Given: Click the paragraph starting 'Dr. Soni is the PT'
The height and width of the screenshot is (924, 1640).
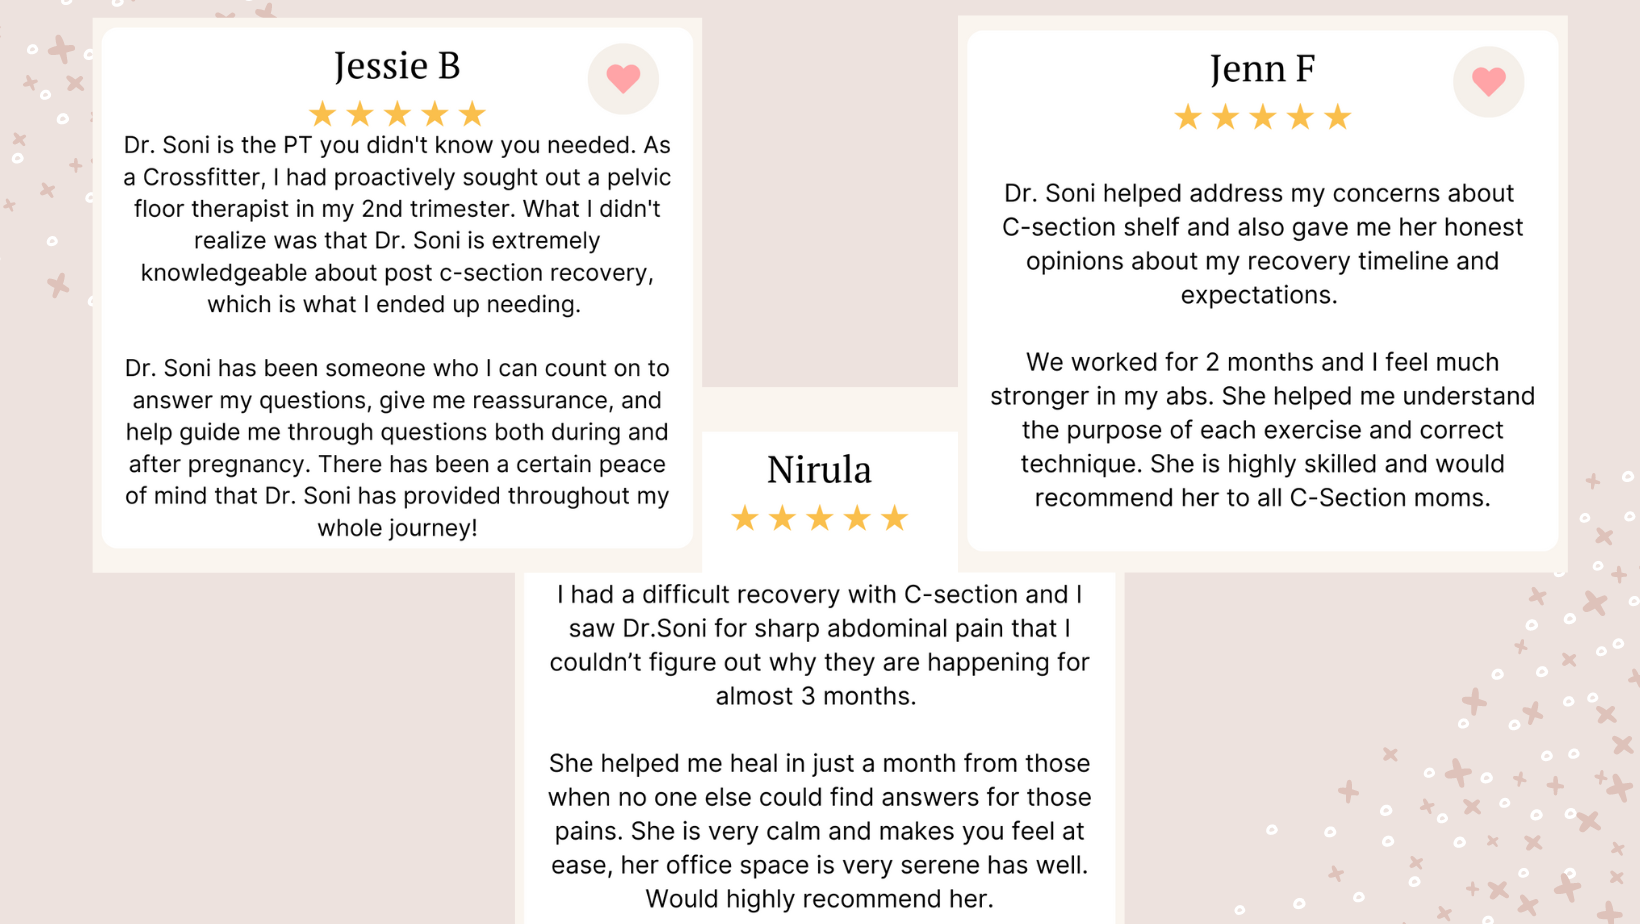Looking at the screenshot, I should [x=397, y=225].
